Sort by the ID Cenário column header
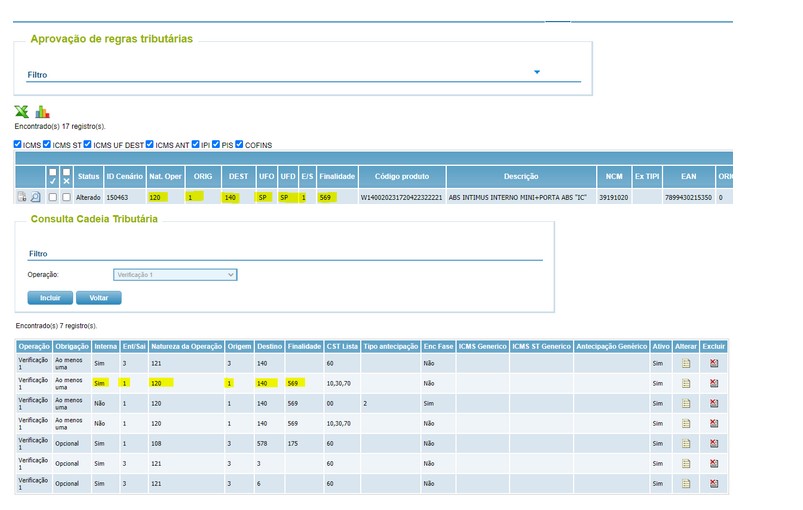The width and height of the screenshot is (803, 510). [x=124, y=176]
